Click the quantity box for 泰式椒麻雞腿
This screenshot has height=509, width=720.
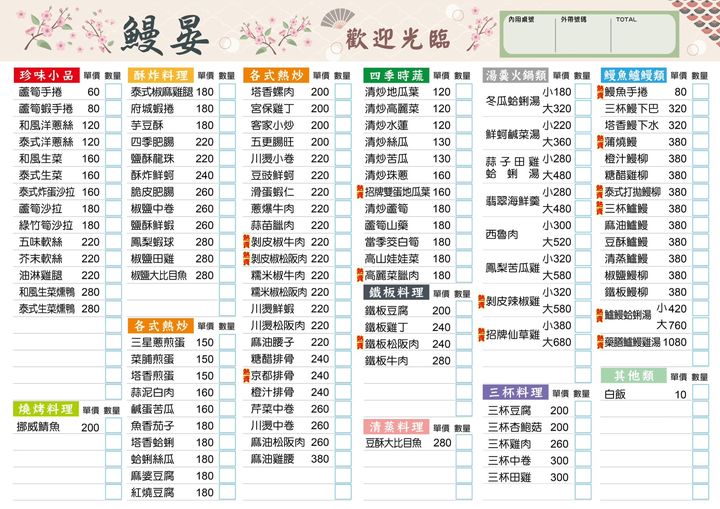click(x=227, y=91)
